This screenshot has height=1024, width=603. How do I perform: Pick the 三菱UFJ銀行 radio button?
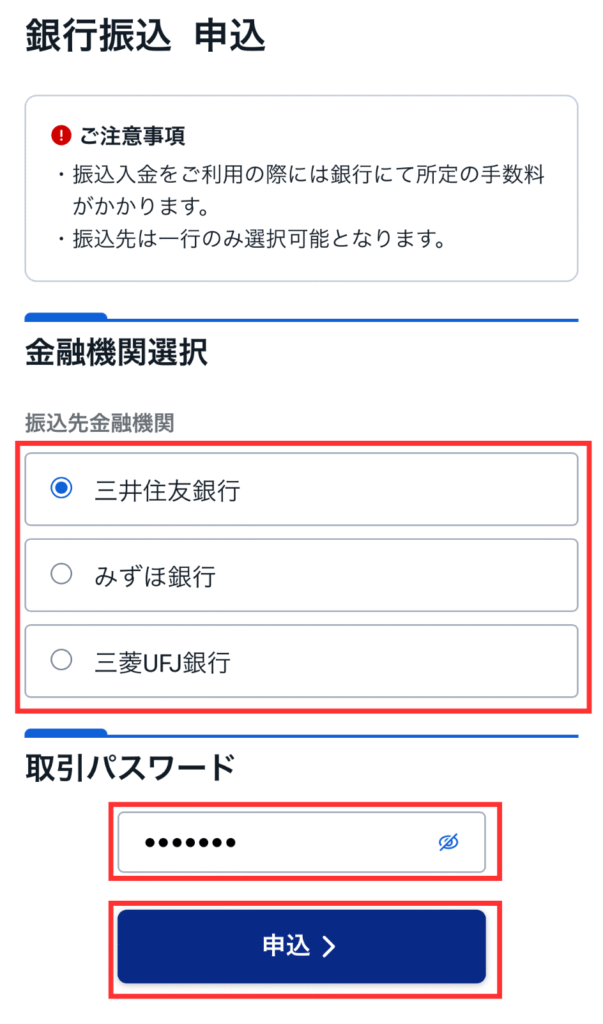point(62,660)
